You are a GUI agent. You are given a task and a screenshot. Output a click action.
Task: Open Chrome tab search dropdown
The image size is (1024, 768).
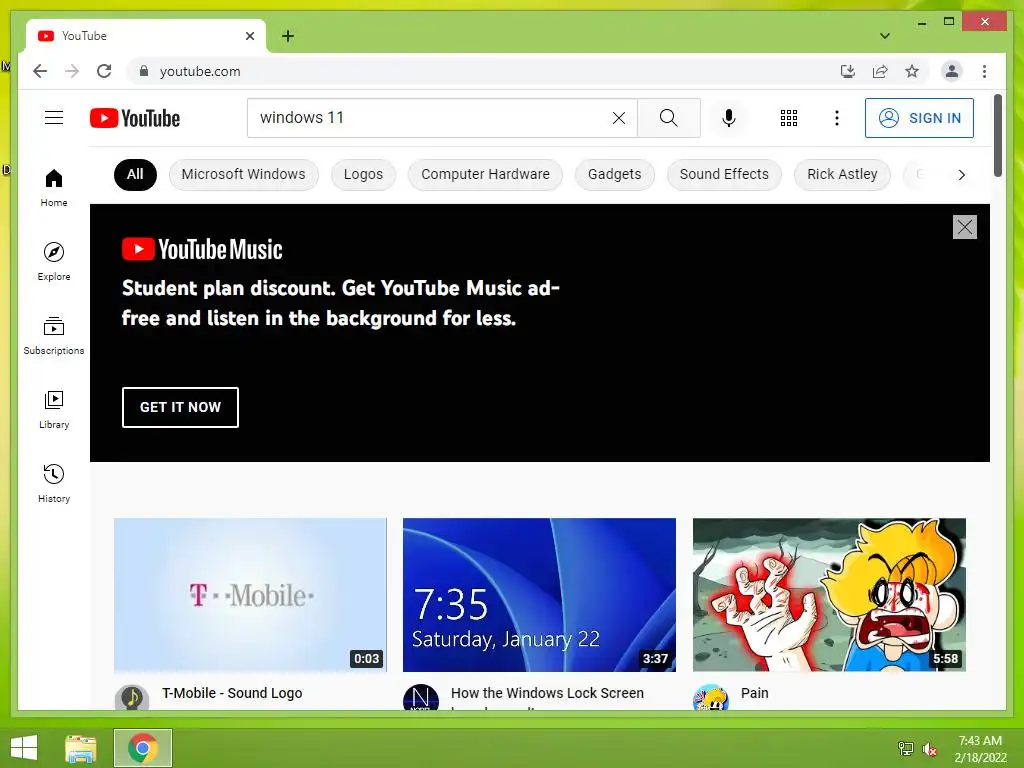pyautogui.click(x=884, y=36)
